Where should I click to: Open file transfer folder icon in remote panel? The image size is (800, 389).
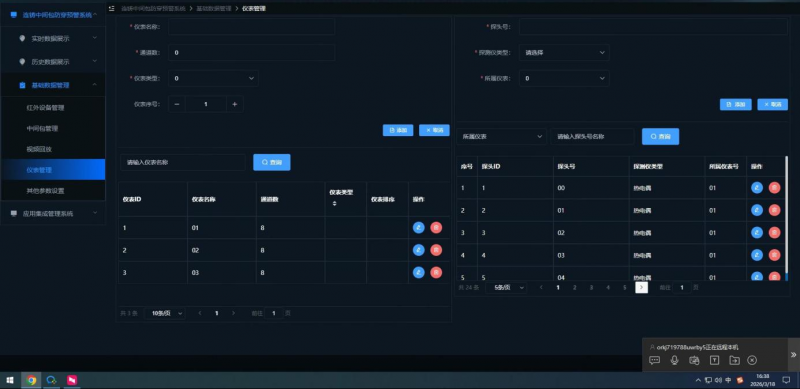(734, 360)
